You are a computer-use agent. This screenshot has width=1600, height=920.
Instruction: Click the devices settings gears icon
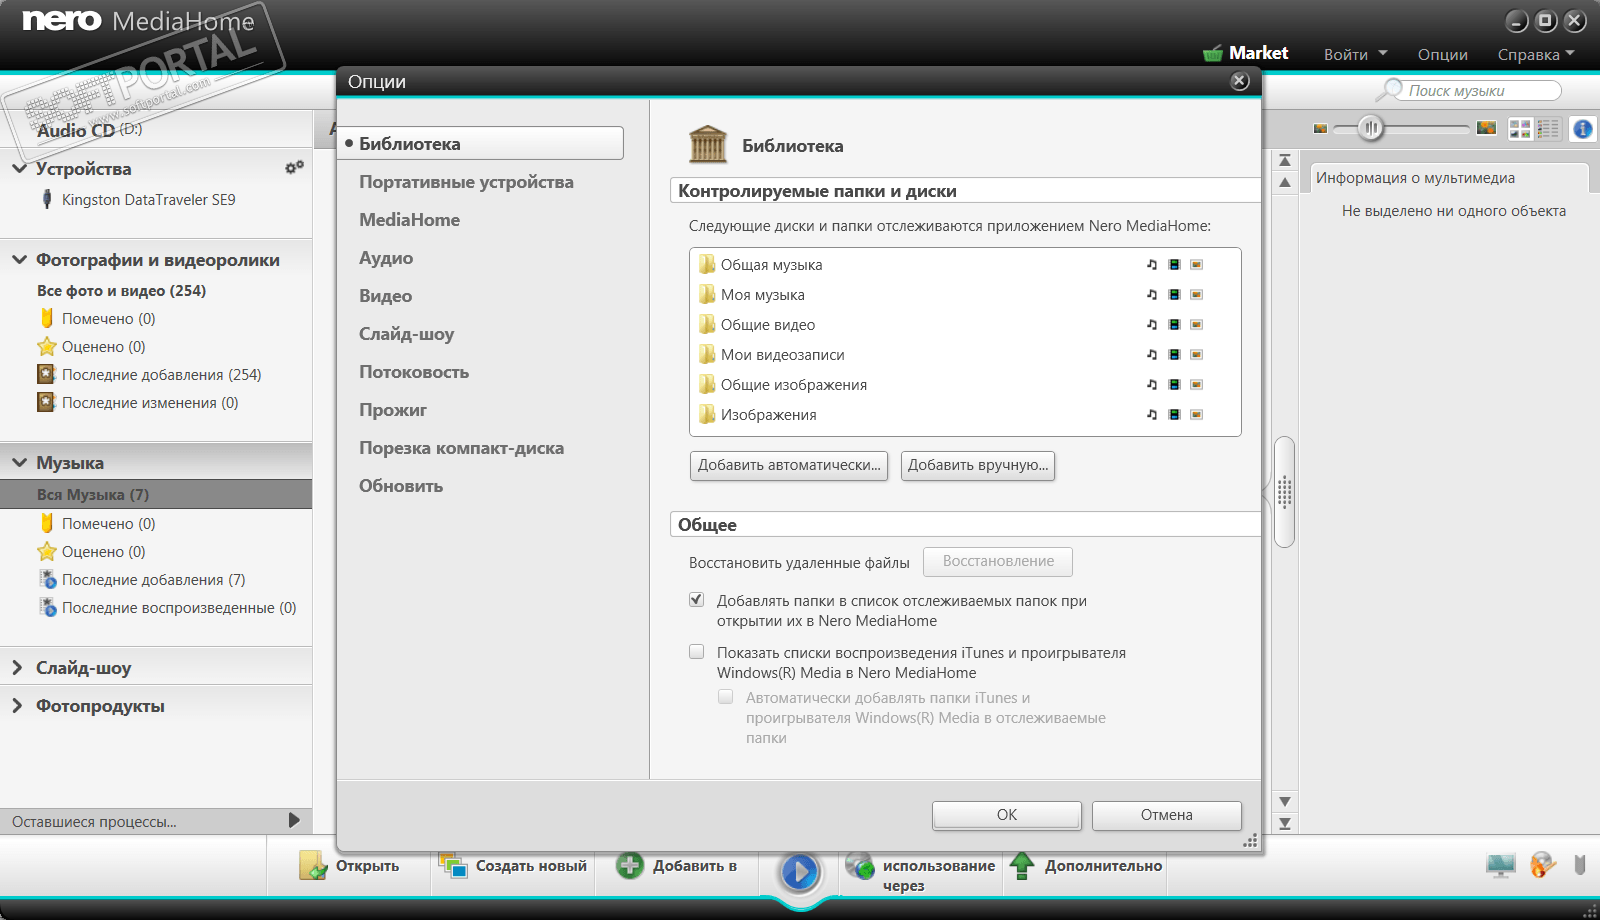click(294, 168)
